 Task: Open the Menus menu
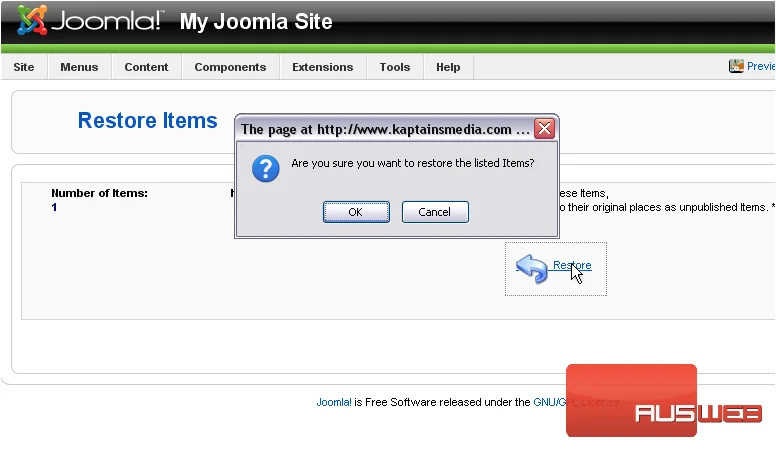click(x=79, y=67)
